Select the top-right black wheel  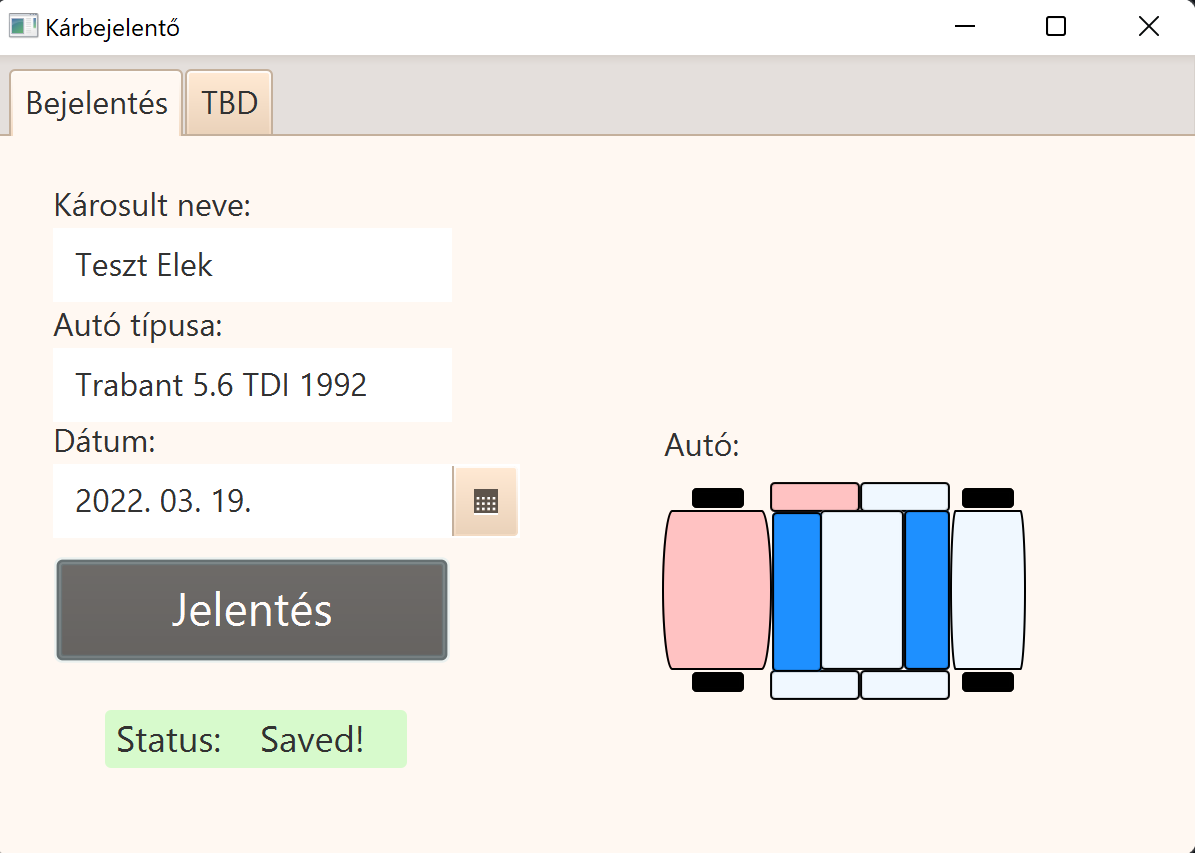[988, 498]
